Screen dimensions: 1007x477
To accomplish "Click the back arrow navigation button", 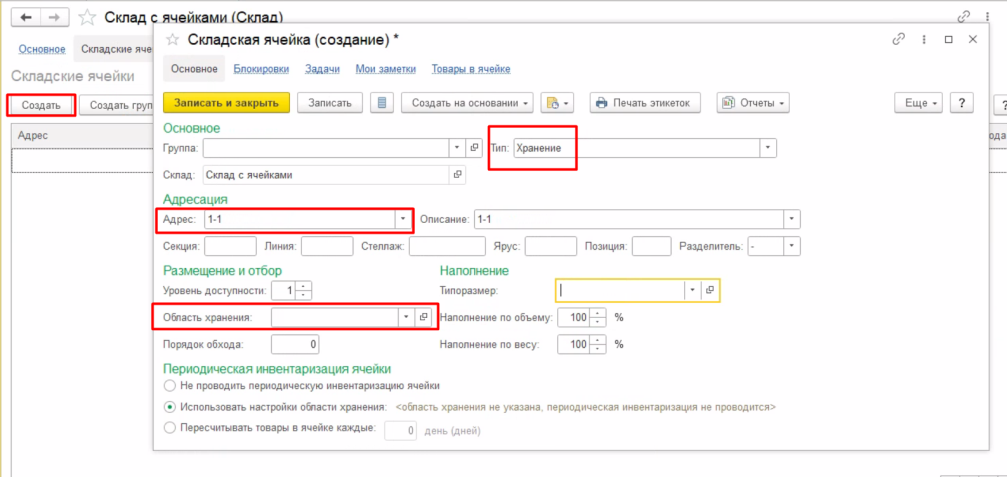I will 26,17.
